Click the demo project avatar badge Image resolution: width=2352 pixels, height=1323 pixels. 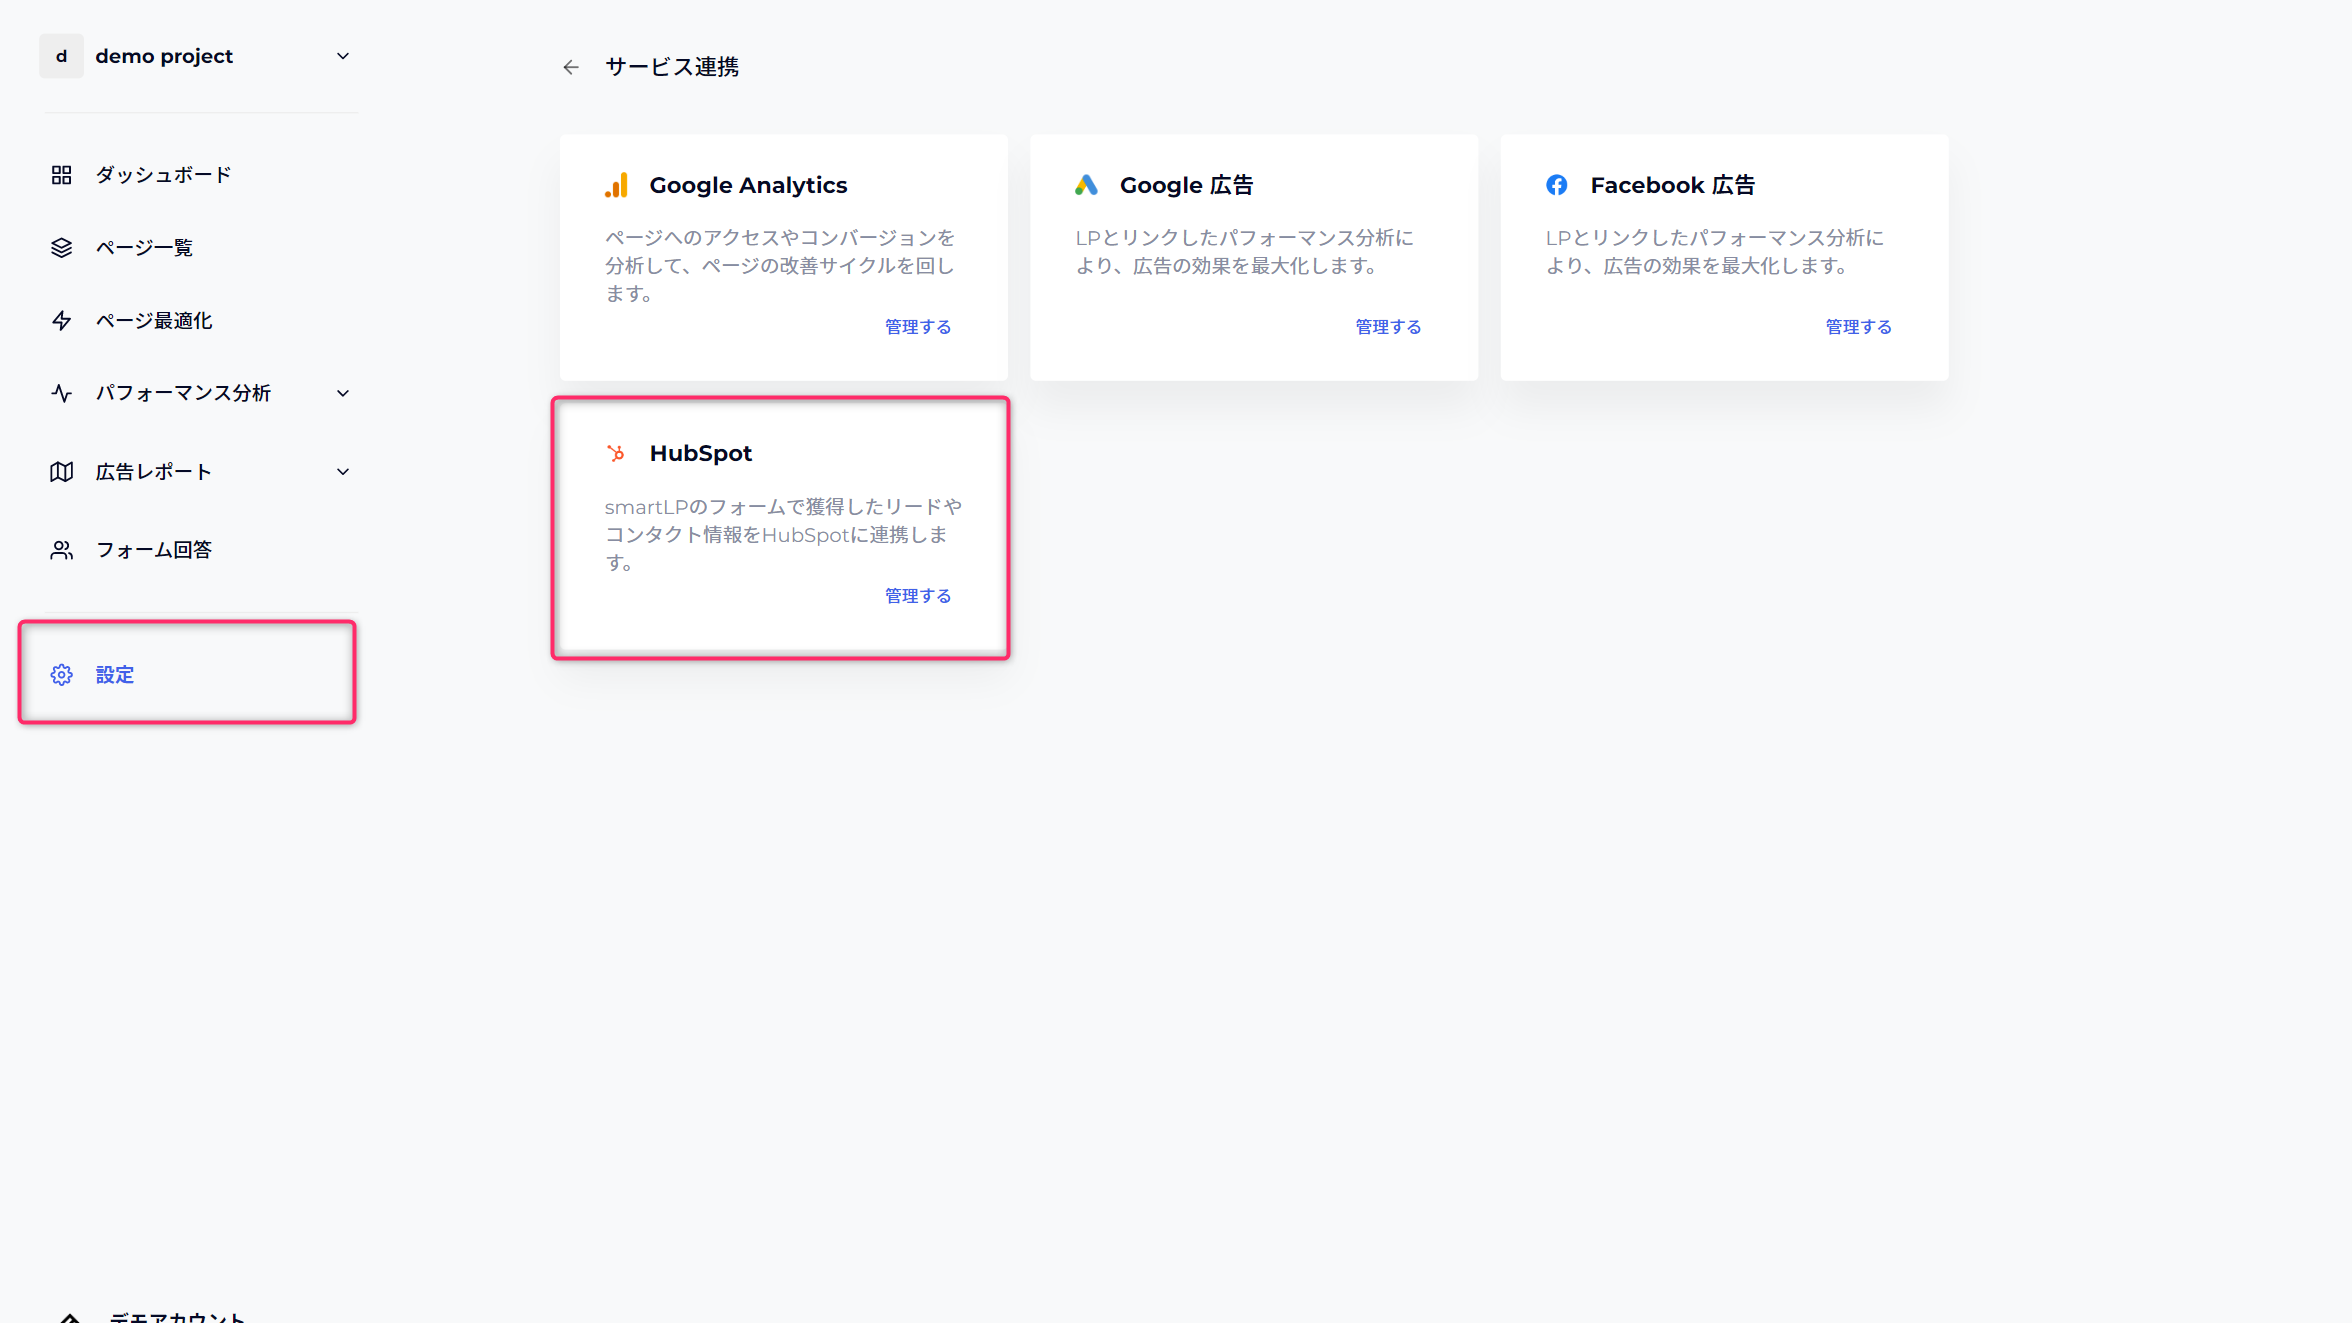click(61, 56)
